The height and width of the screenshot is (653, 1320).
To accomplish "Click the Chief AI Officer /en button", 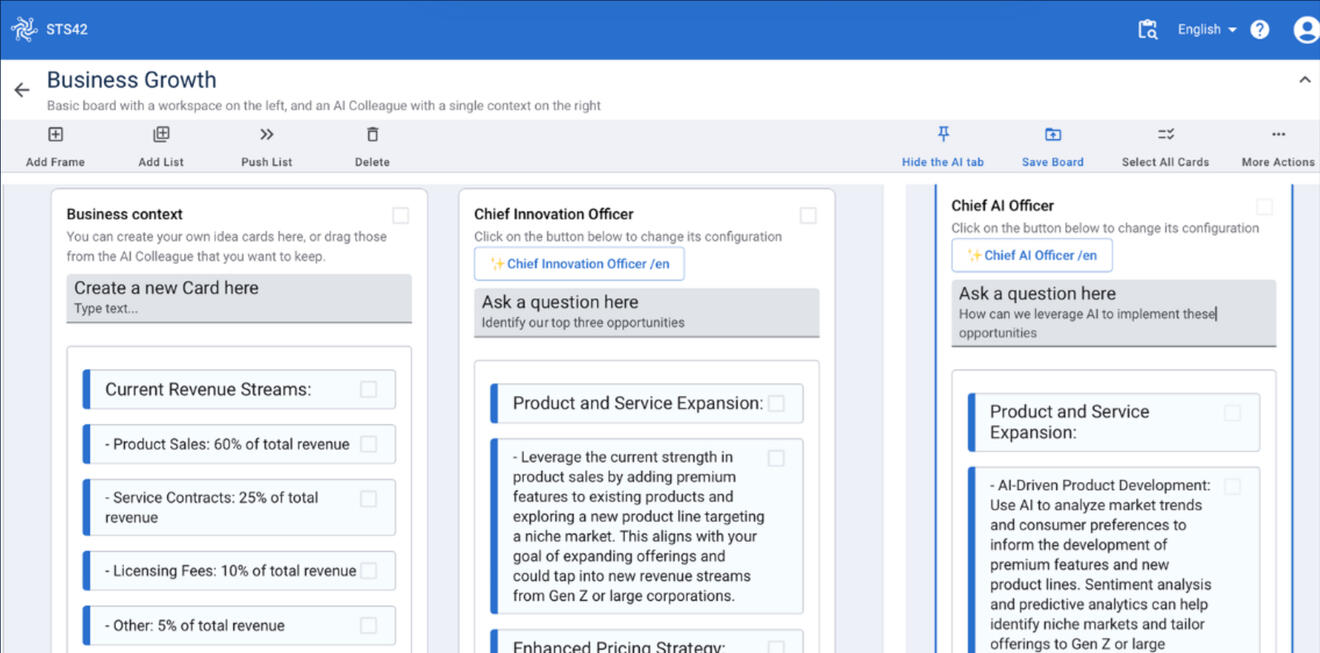I will 1031,255.
